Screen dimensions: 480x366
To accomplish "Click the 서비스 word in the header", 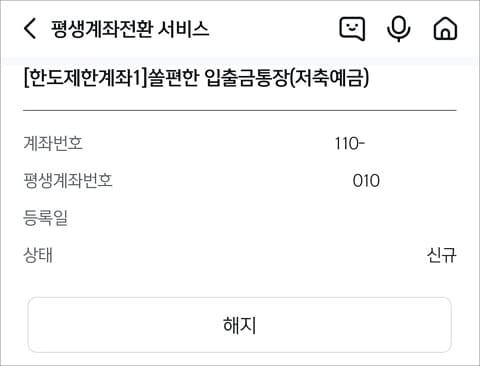I will [183, 29].
